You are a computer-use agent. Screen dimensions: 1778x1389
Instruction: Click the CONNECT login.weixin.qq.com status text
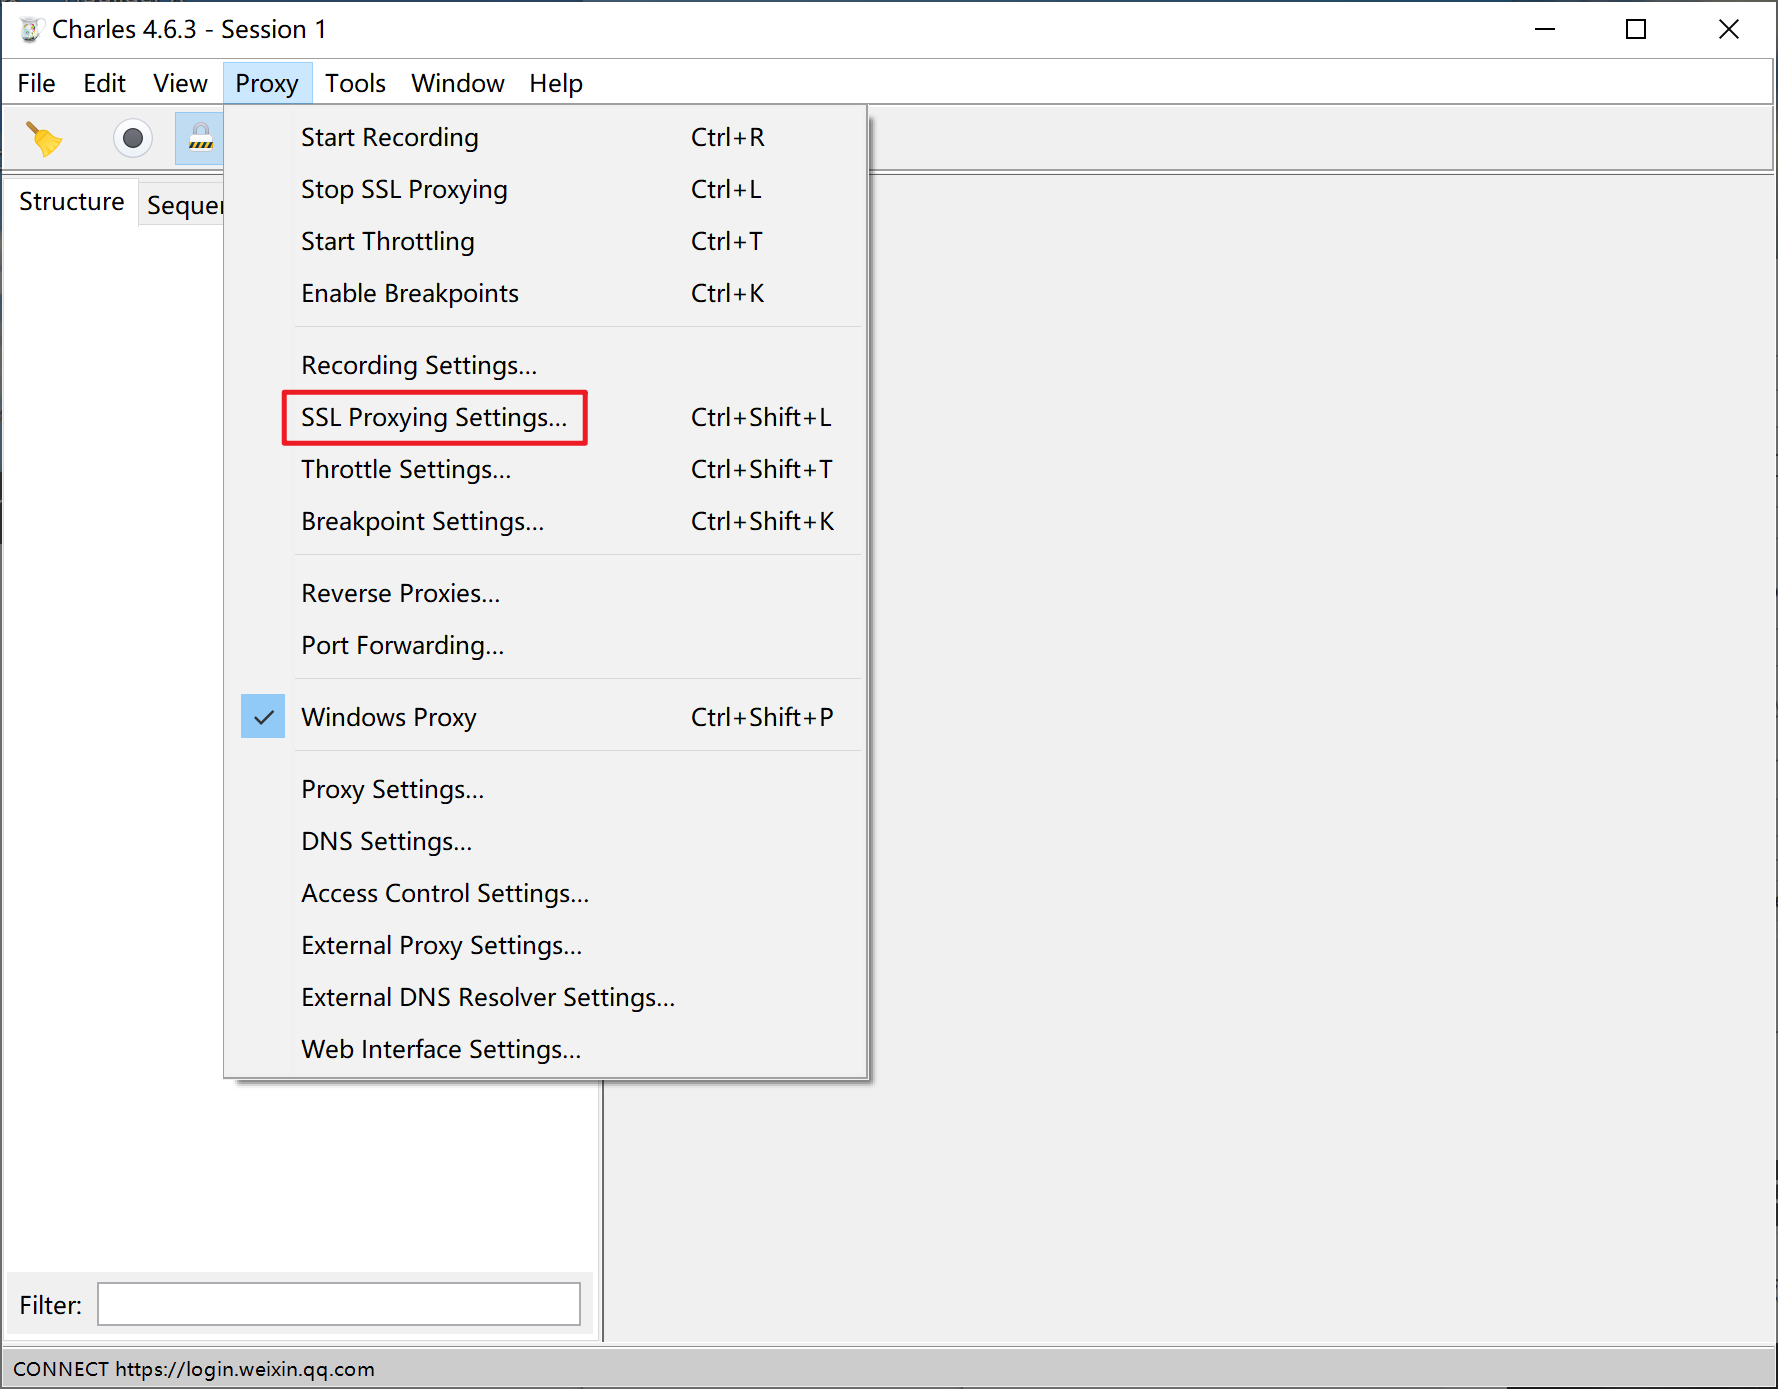pos(194,1369)
